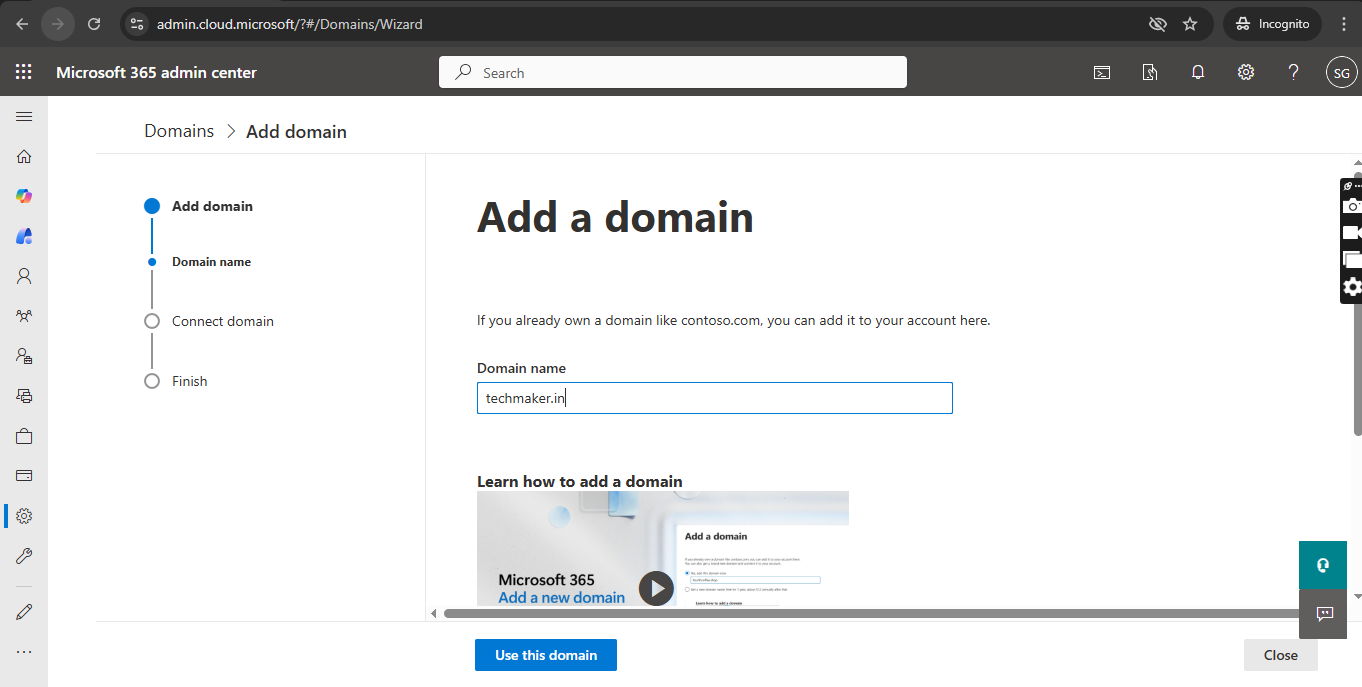Expand the navigation menu hamburger

point(24,116)
